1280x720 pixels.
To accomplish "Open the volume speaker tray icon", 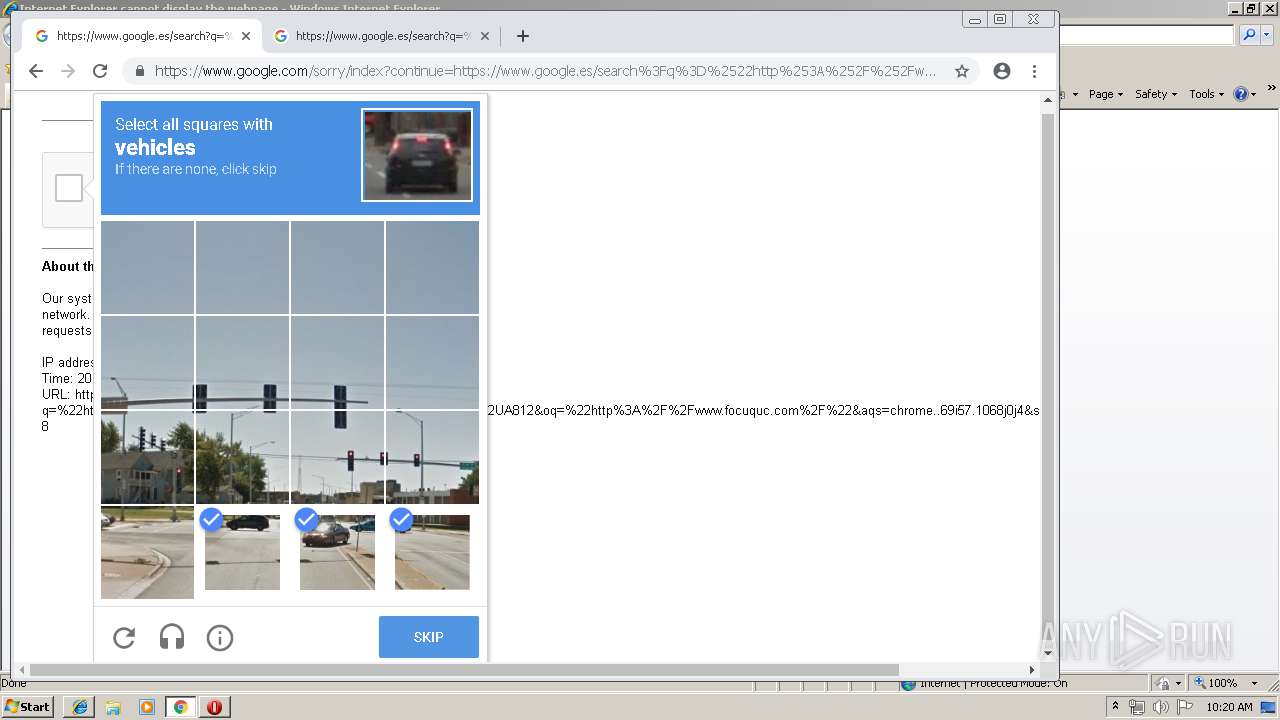I will 1160,707.
